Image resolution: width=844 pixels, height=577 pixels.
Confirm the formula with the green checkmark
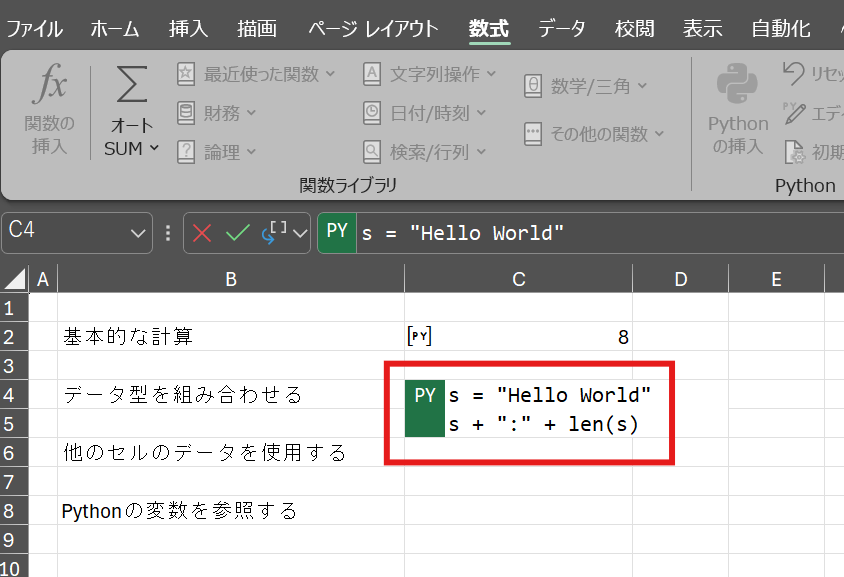click(237, 233)
